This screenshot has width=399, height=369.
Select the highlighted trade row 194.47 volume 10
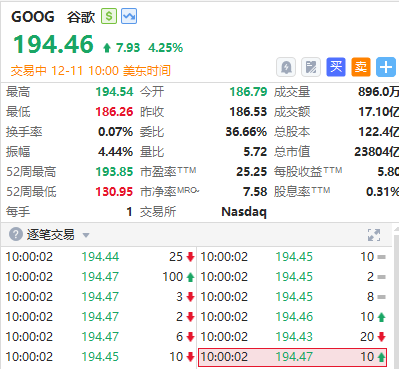tap(293, 357)
